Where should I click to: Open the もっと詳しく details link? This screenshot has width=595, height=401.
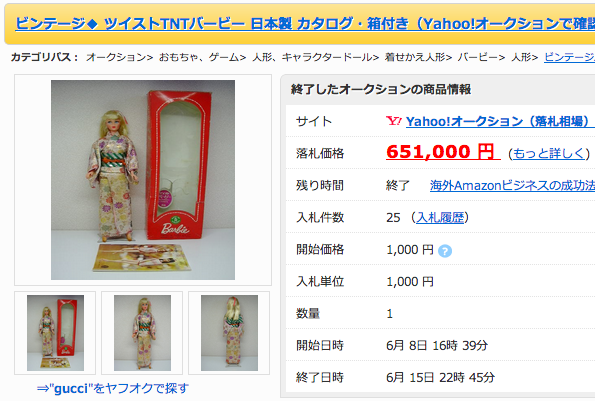pyautogui.click(x=548, y=153)
